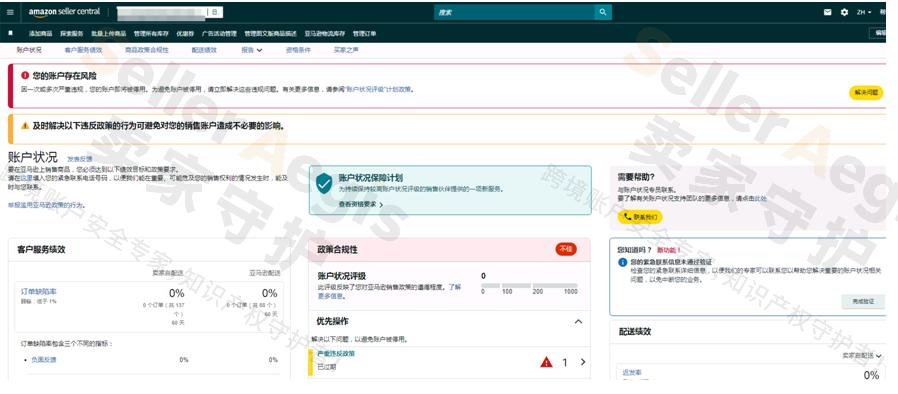Click the 了解更多信息 link
This screenshot has width=898, height=394.
point(389,291)
